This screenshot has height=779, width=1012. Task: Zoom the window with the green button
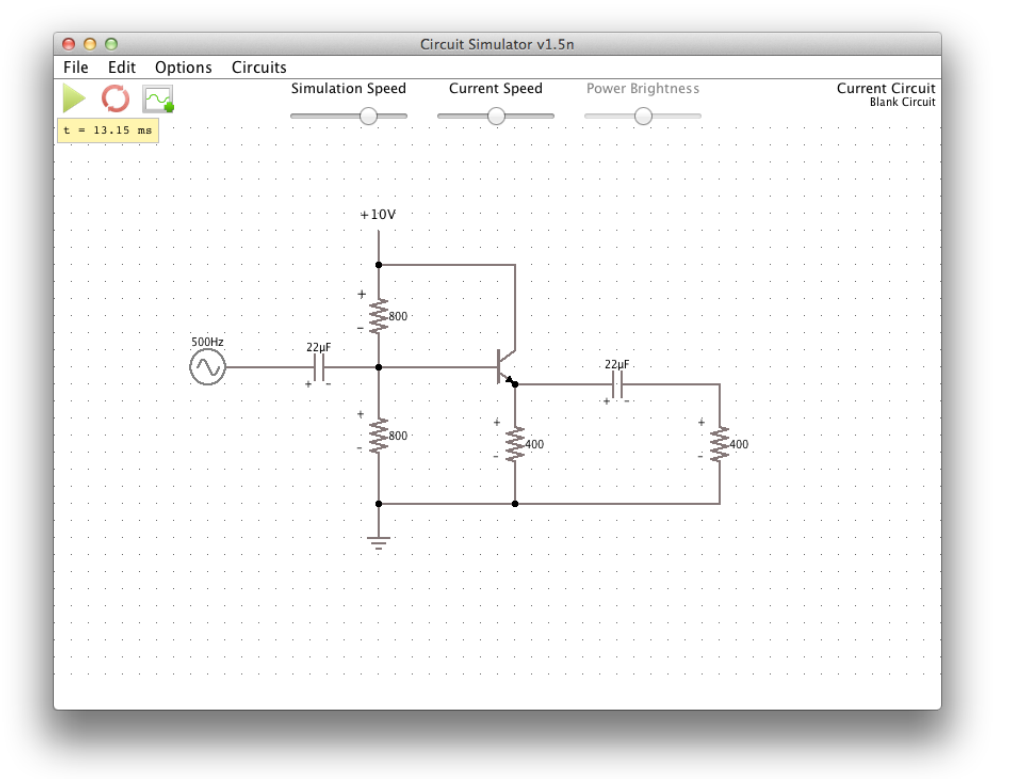[x=111, y=44]
